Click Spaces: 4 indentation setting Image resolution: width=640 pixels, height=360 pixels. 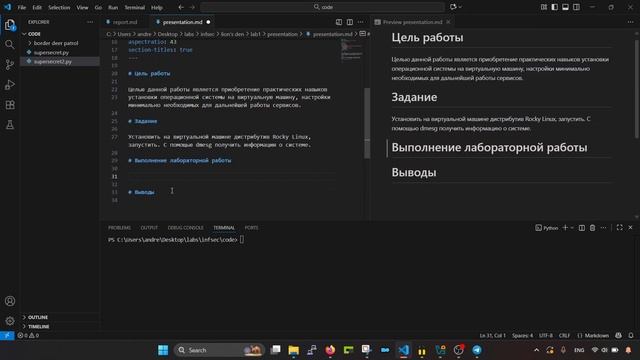[522, 336]
